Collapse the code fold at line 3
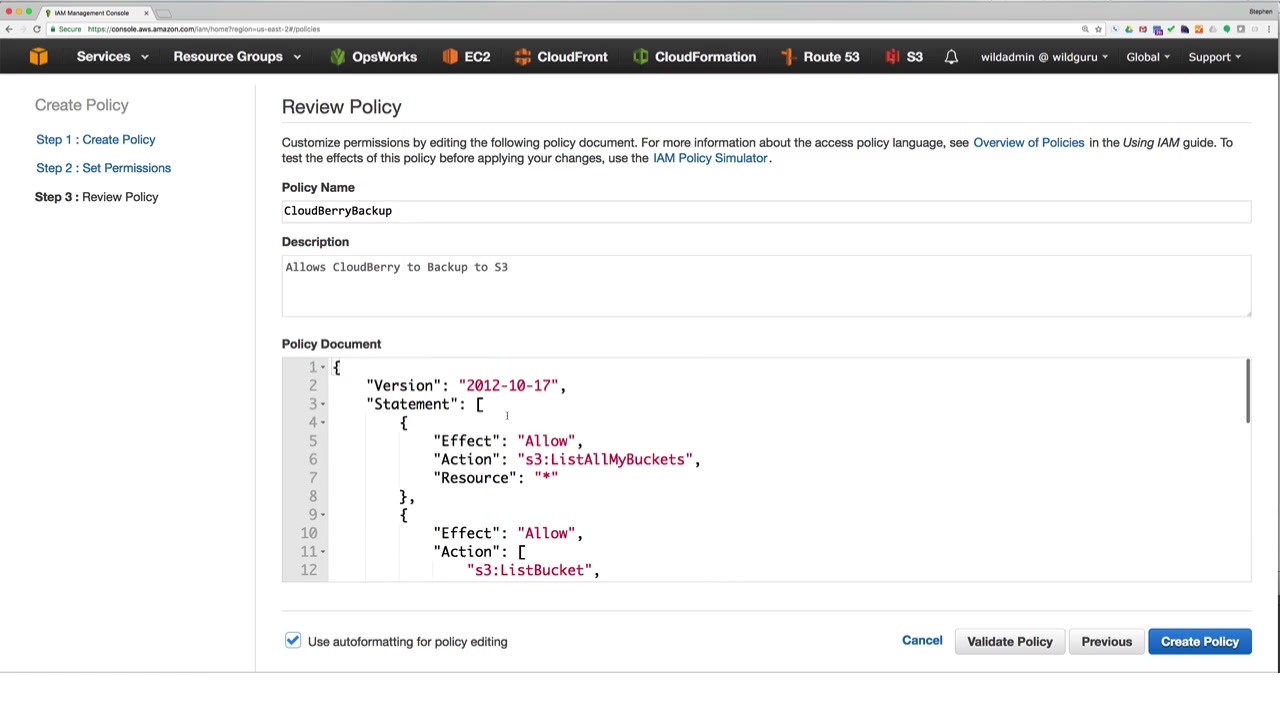 (323, 404)
